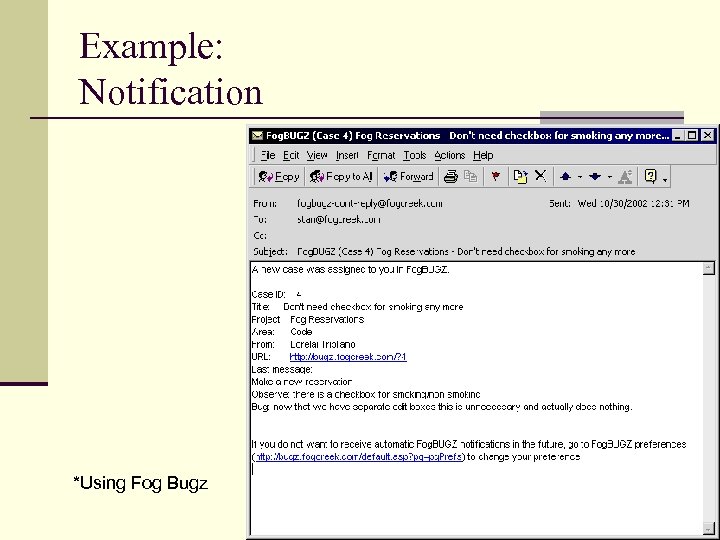Open the File menu
This screenshot has height=540, width=720.
tap(268, 155)
